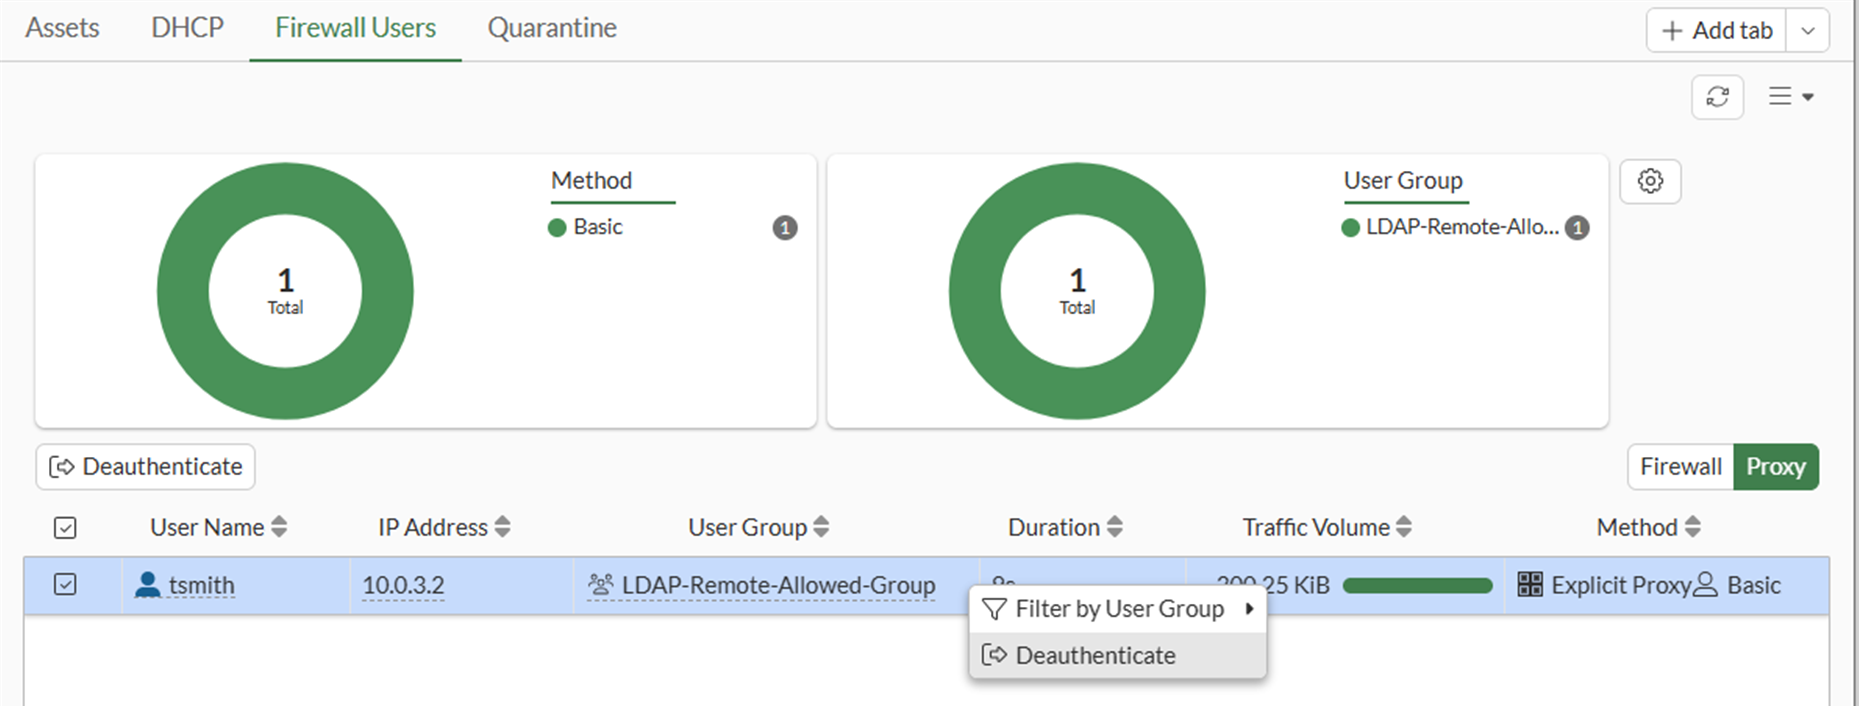
Task: Uncheck the tsmith row checkbox
Action: (x=65, y=585)
